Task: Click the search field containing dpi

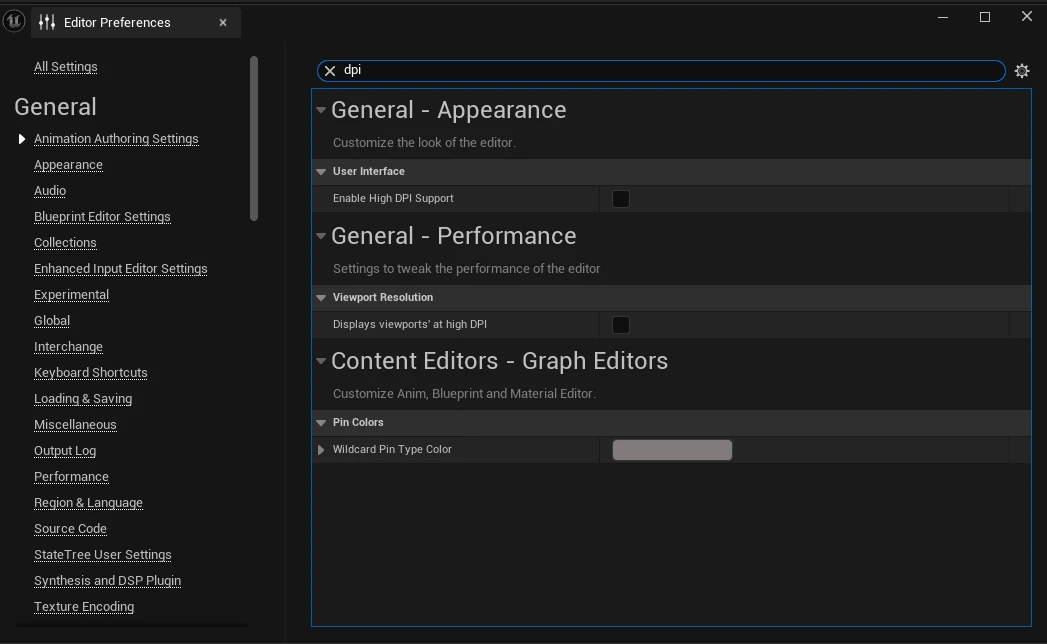Action: point(670,71)
